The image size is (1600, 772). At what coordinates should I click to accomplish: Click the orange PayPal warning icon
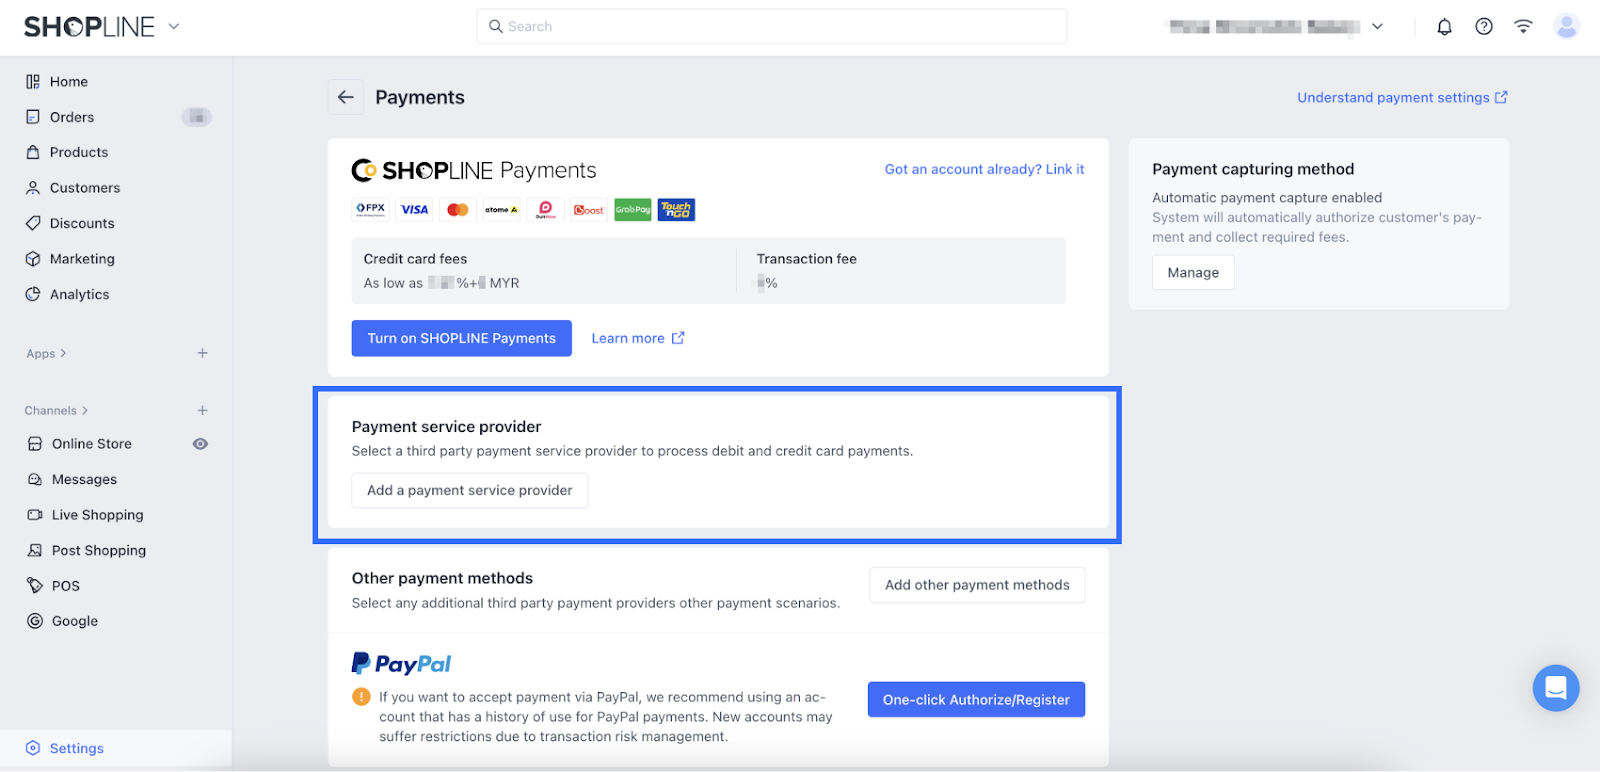[x=361, y=697]
